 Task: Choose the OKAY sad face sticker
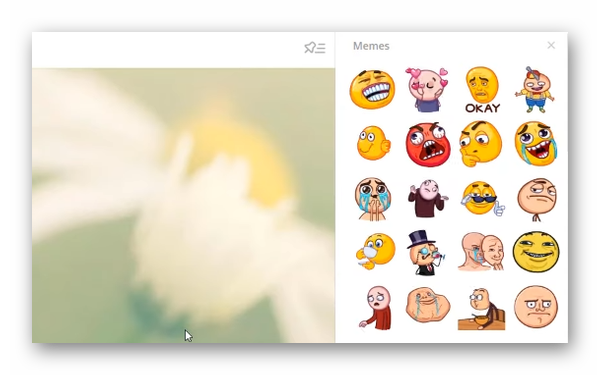tap(482, 90)
